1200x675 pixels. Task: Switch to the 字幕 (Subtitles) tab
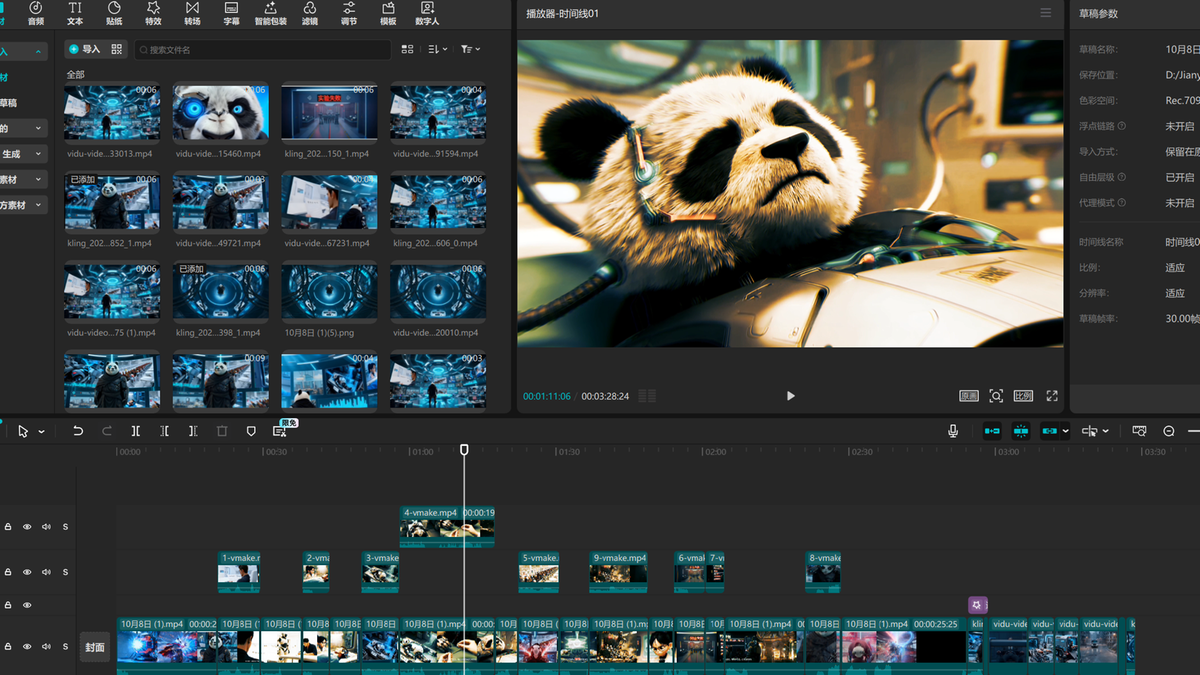[x=231, y=13]
